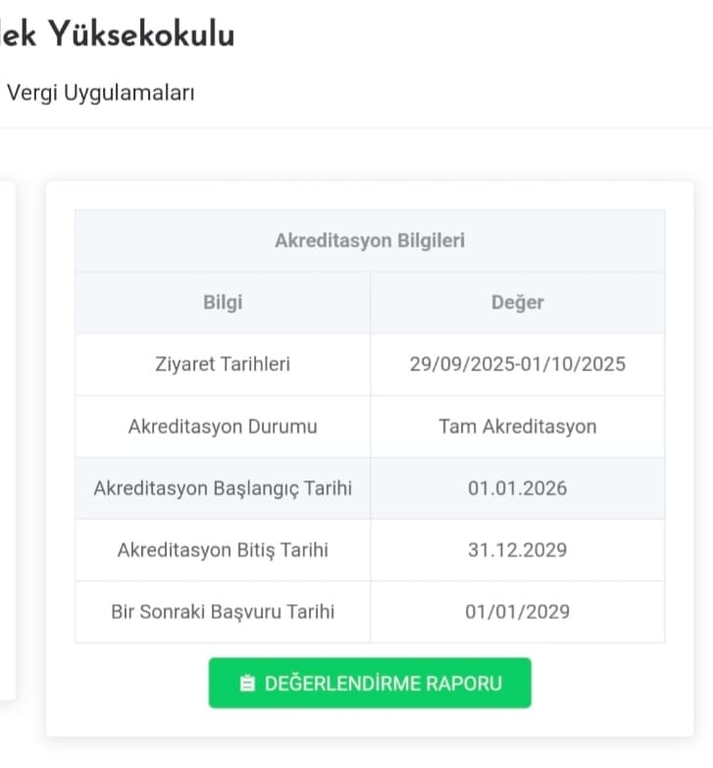The image size is (713, 768).
Task: Select the Tam Akreditasyon status value
Action: click(517, 426)
